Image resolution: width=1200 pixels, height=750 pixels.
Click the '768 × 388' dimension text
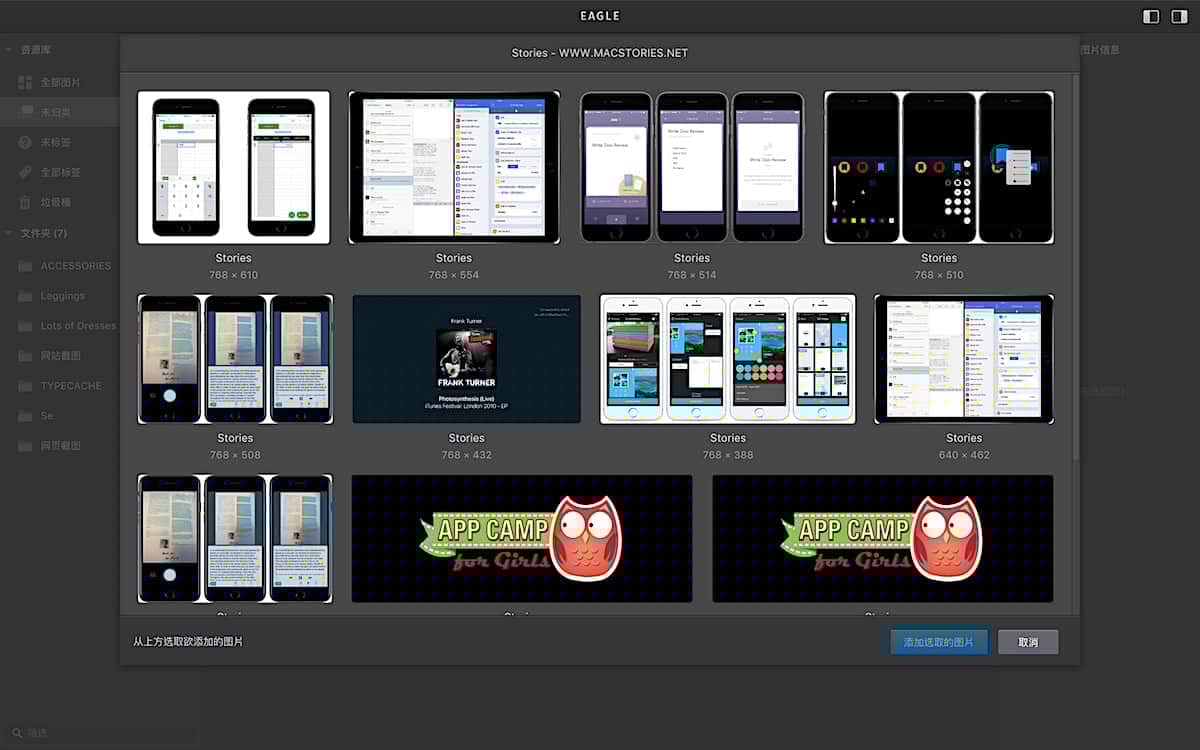pos(728,455)
